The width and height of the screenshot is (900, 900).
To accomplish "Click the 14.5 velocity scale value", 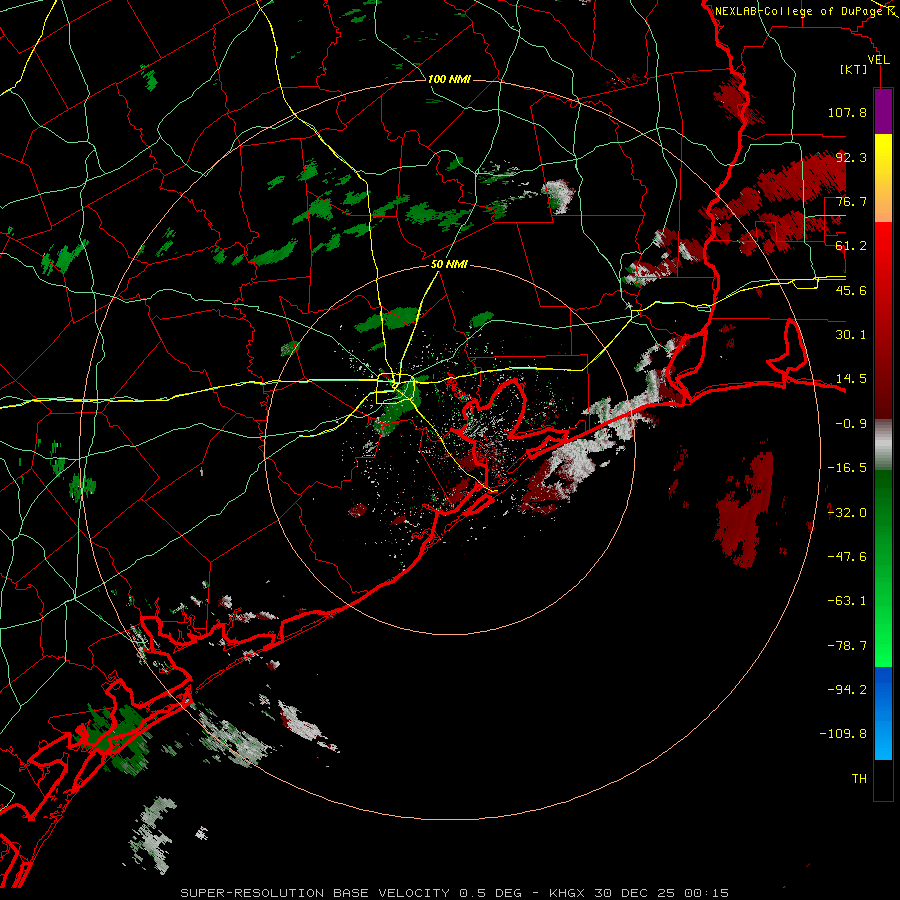I will coord(851,379).
